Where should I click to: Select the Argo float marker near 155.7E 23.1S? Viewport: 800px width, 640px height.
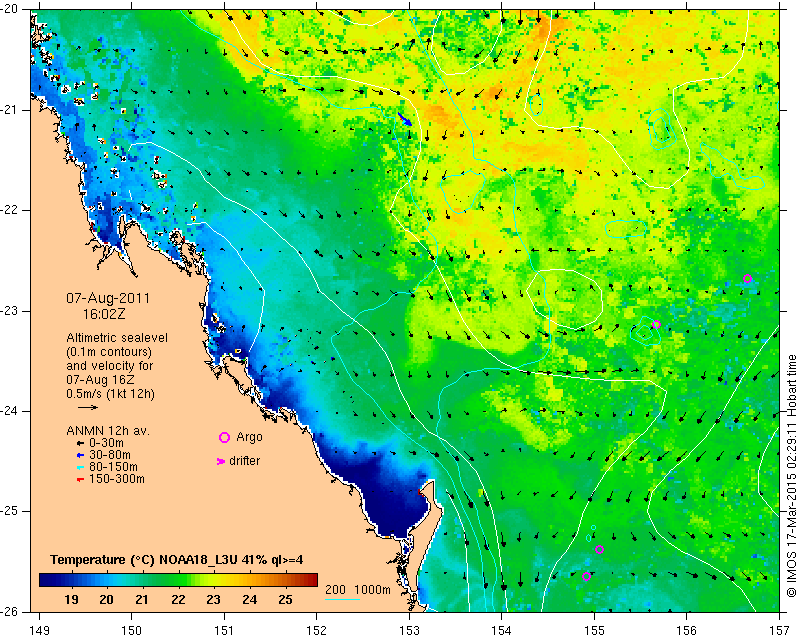[x=657, y=325]
